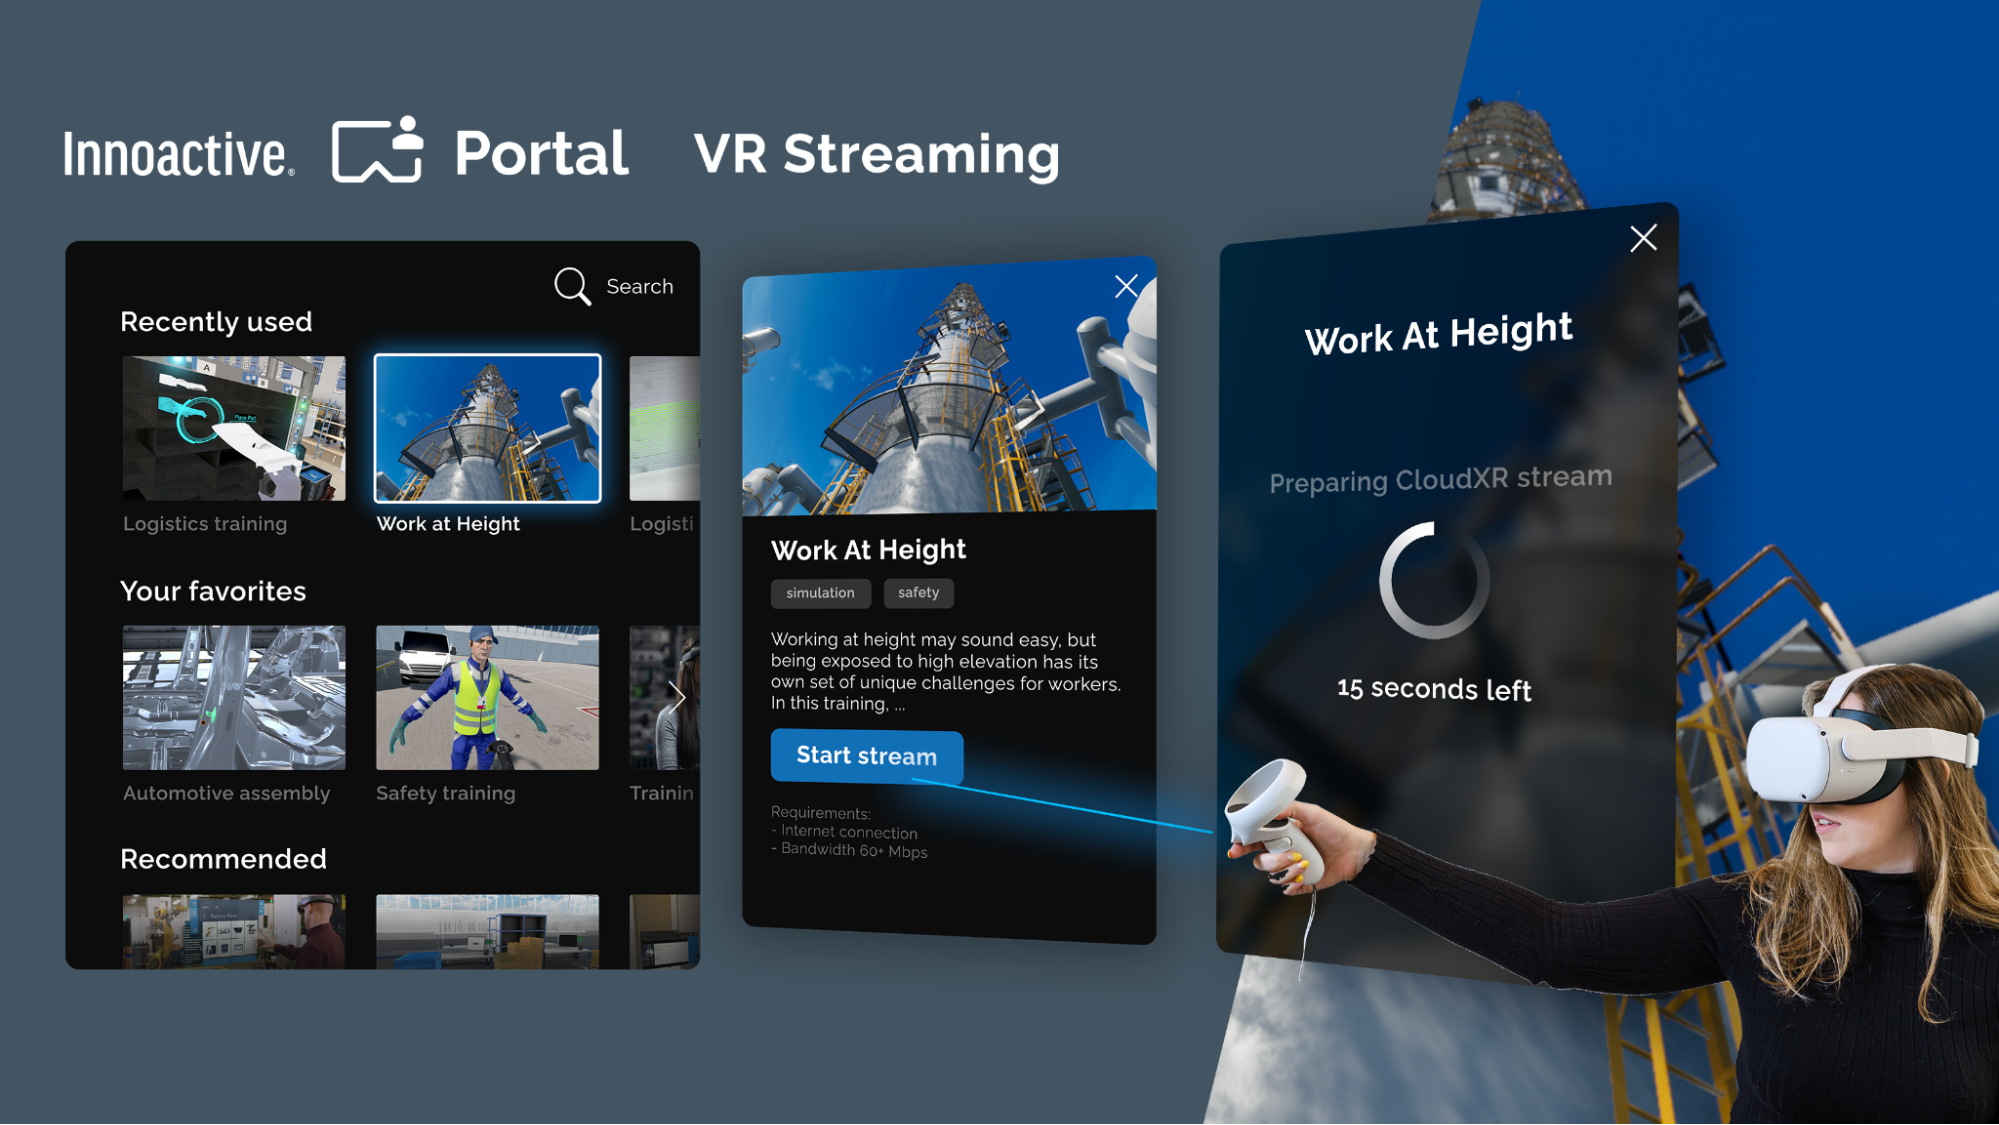Select the Recently used menu category

click(x=216, y=319)
